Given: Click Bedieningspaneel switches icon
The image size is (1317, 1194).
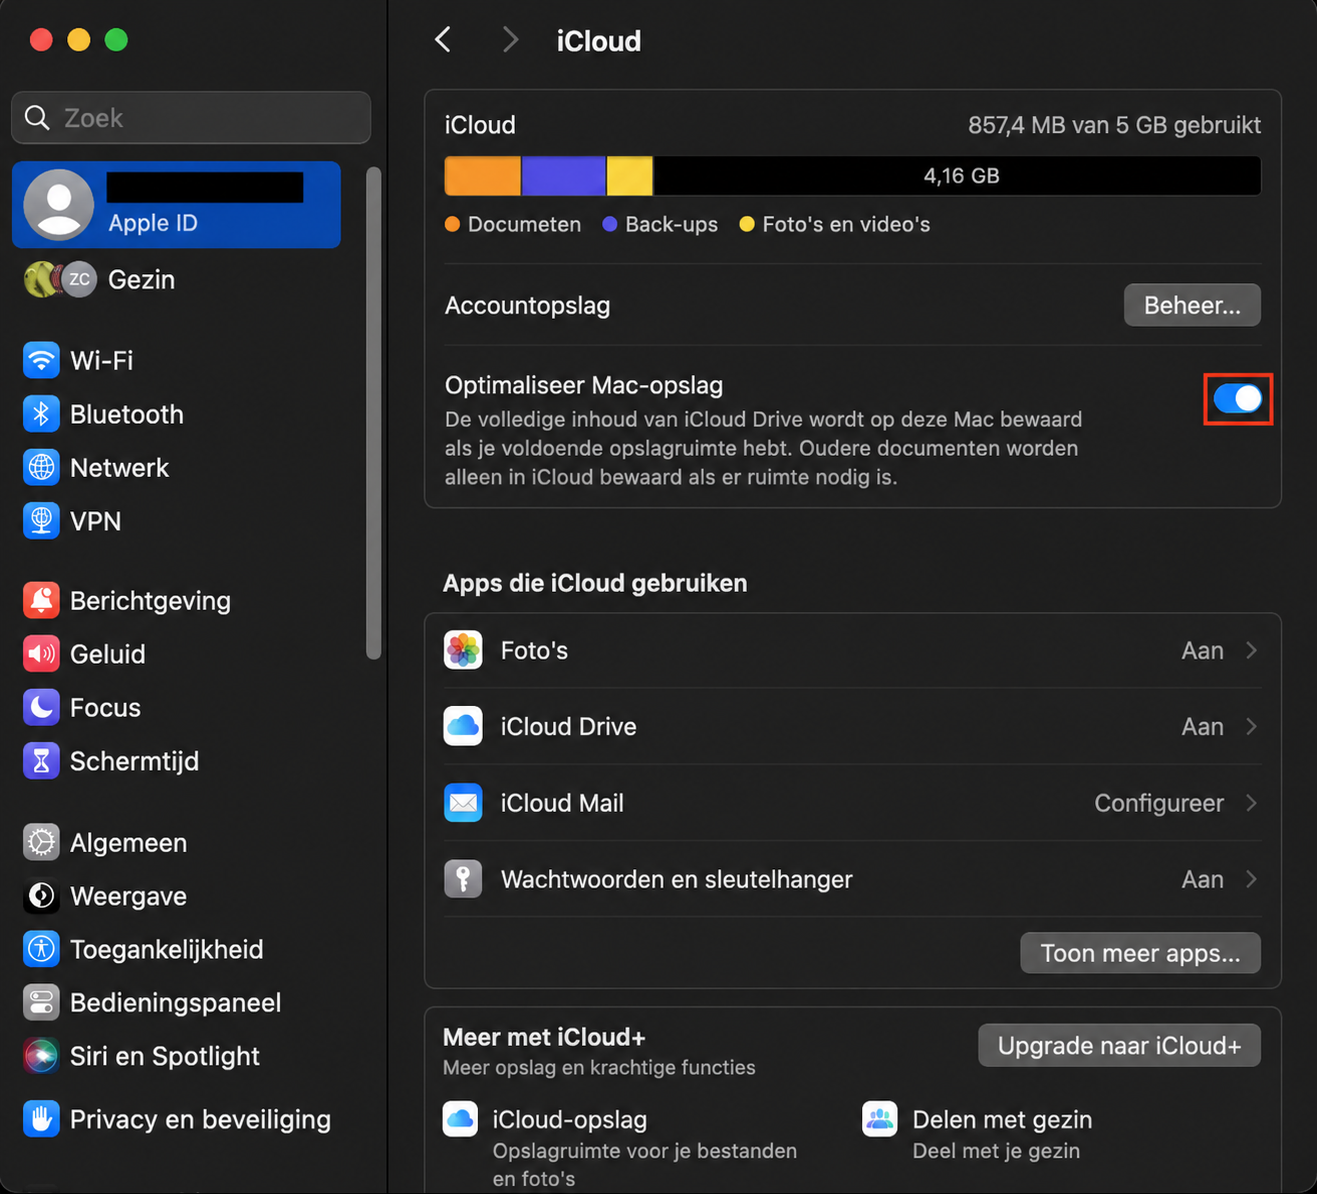Looking at the screenshot, I should point(41,1002).
